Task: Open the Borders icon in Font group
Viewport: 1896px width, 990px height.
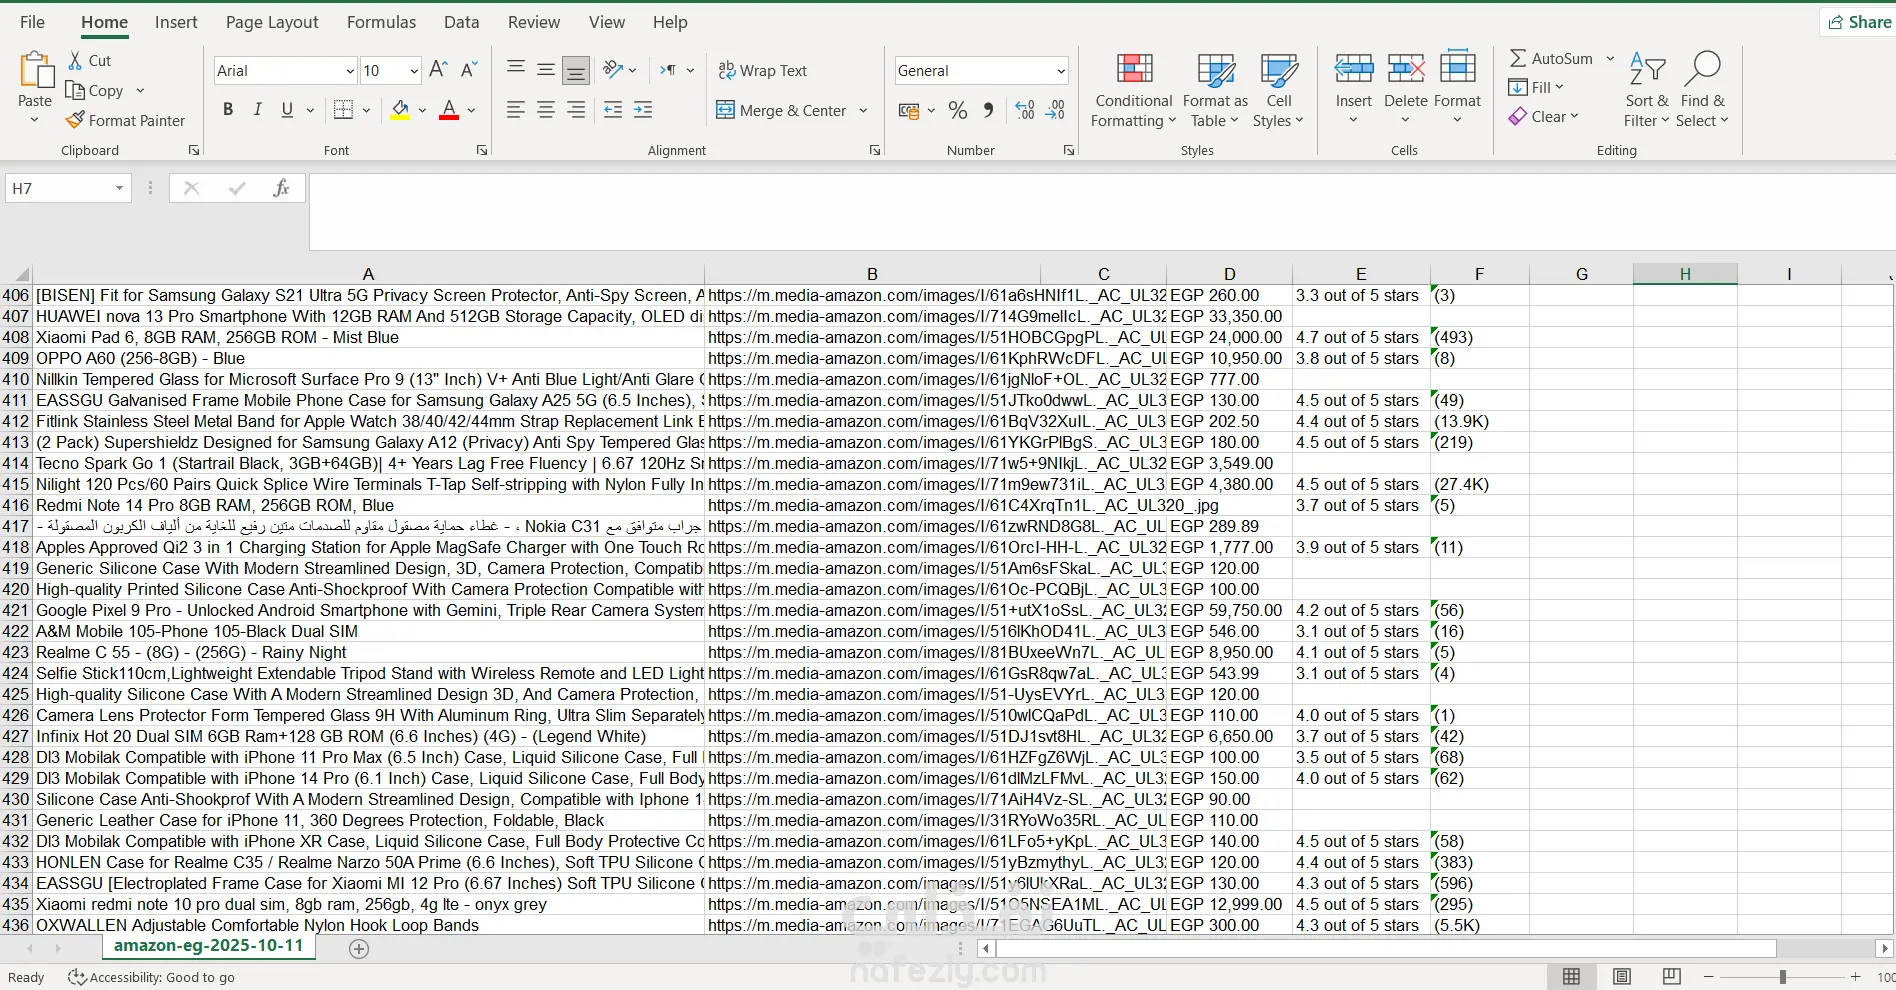Action: tap(343, 110)
